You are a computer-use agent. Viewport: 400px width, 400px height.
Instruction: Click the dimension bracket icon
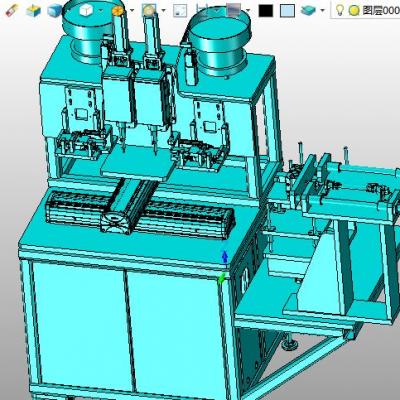tap(202, 10)
